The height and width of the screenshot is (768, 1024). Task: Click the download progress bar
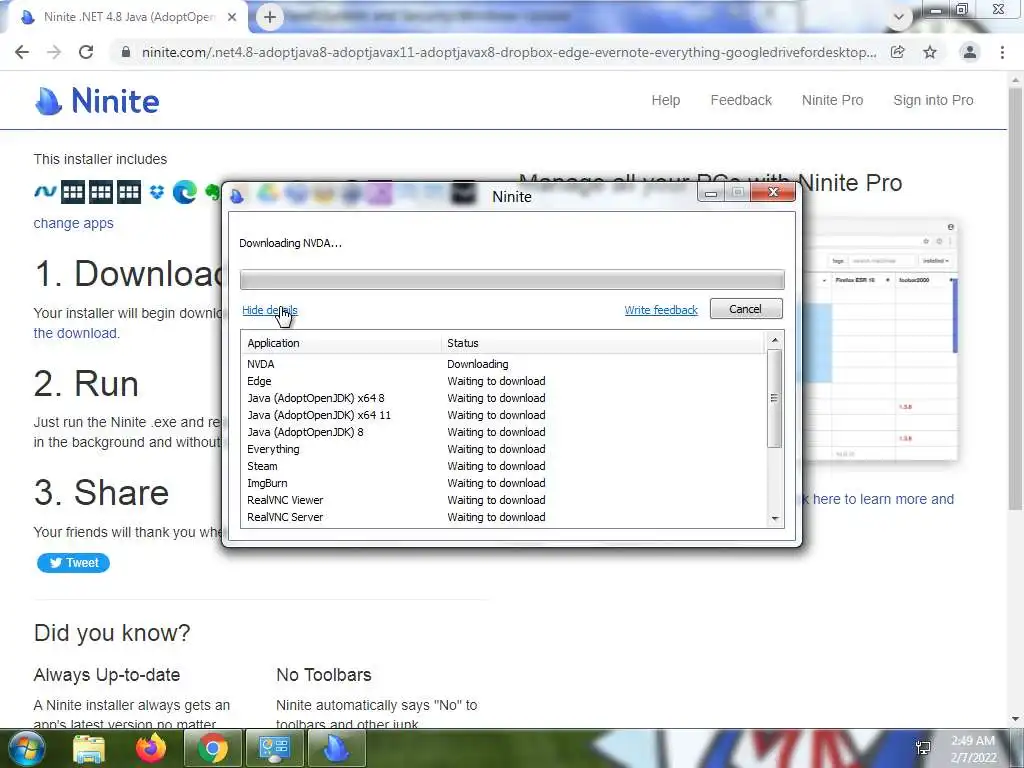click(x=512, y=280)
